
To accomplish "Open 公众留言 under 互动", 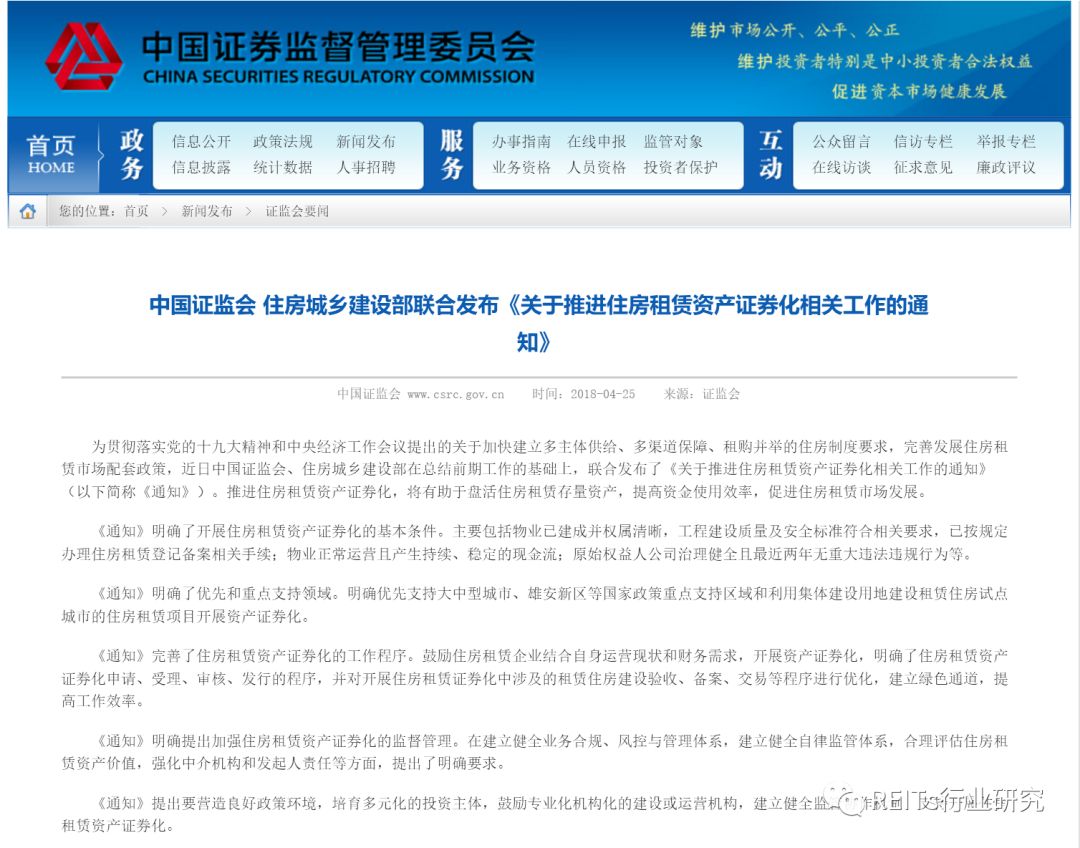I will point(841,142).
